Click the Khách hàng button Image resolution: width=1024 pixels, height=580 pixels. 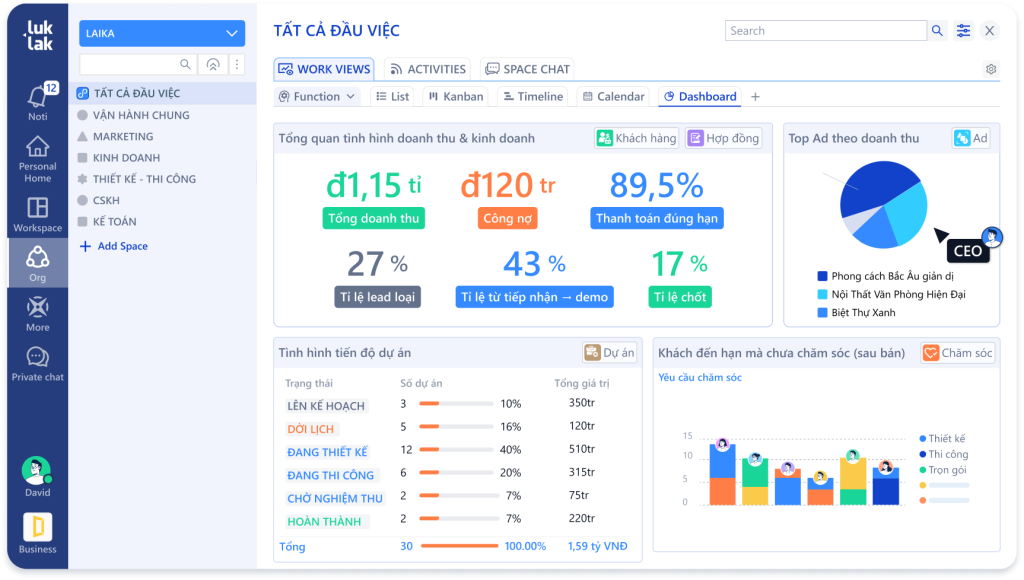pyautogui.click(x=636, y=138)
